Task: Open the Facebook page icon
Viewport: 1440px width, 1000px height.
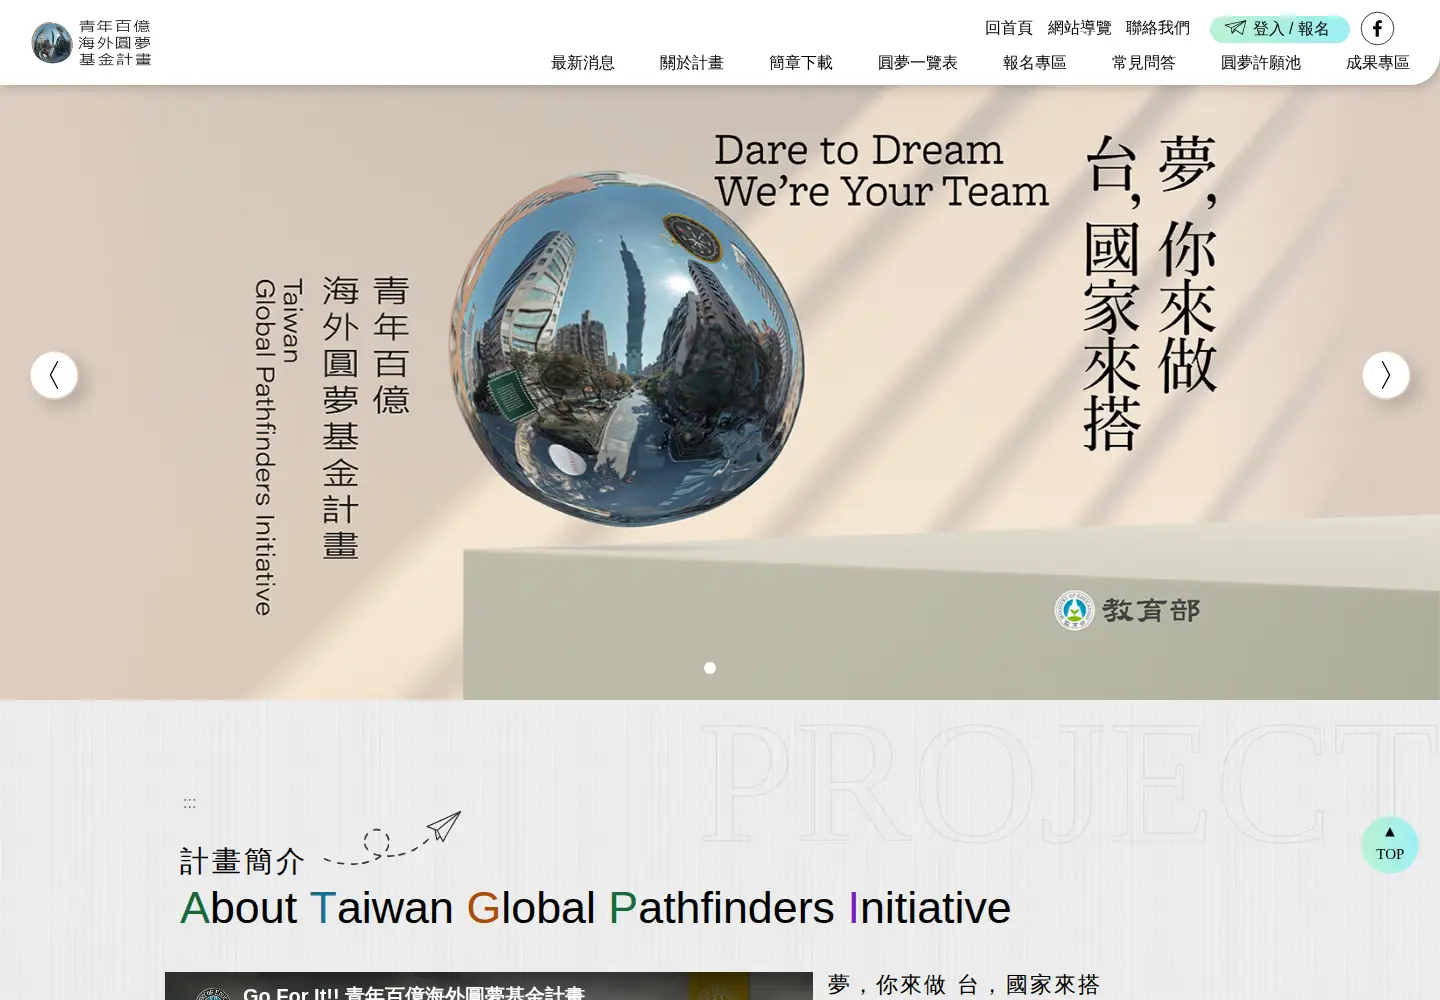Action: pyautogui.click(x=1377, y=28)
